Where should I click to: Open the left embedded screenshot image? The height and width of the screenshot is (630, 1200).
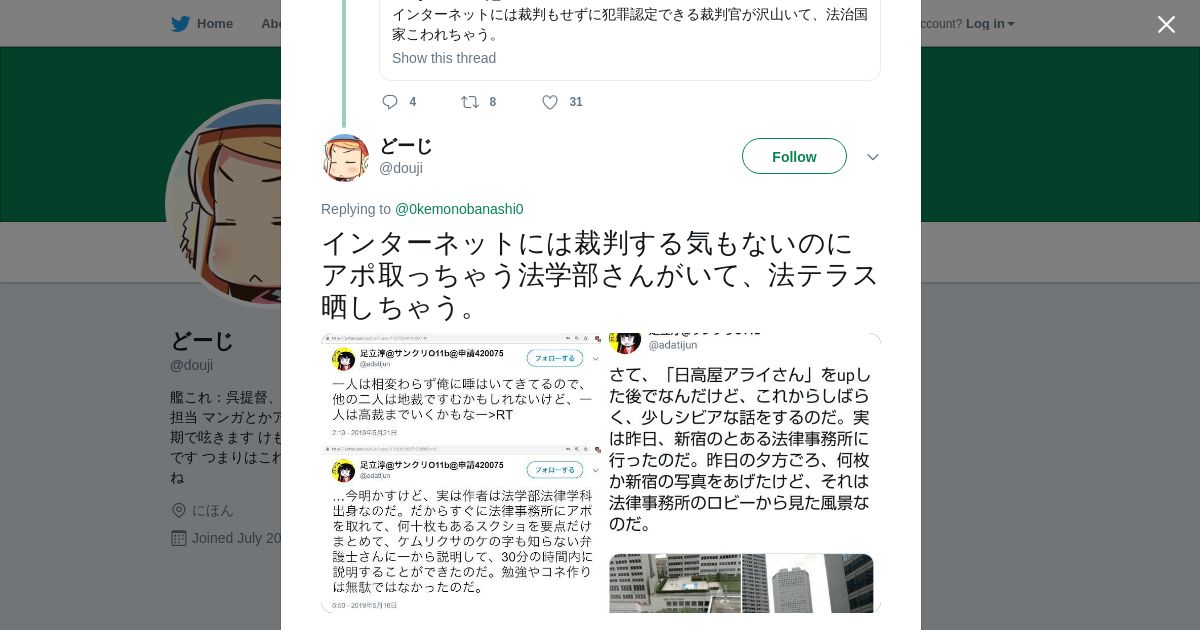pyautogui.click(x=461, y=473)
